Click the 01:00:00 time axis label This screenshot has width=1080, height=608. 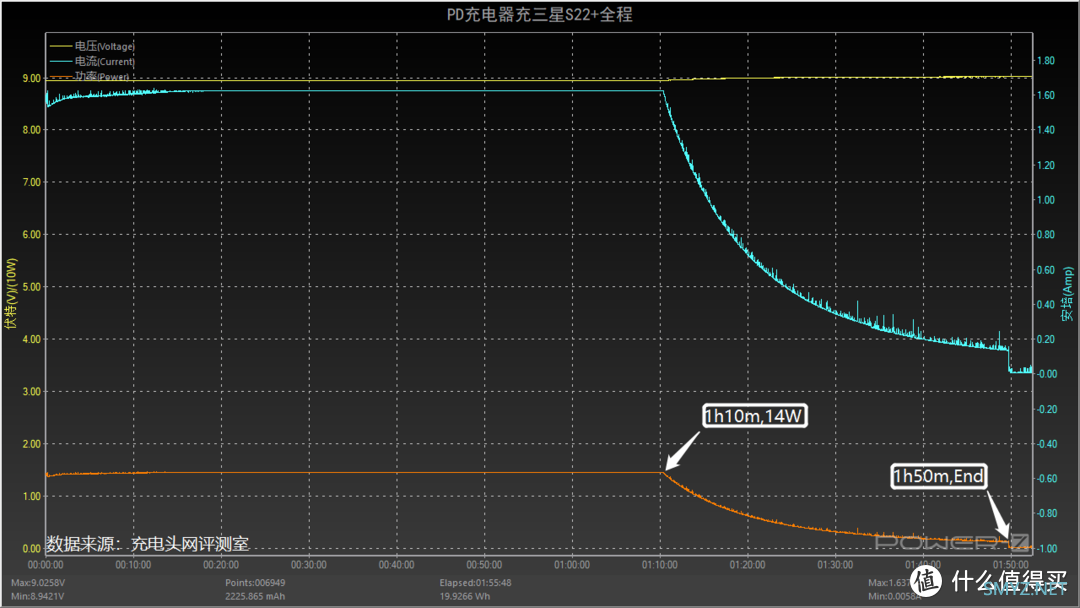(x=572, y=565)
